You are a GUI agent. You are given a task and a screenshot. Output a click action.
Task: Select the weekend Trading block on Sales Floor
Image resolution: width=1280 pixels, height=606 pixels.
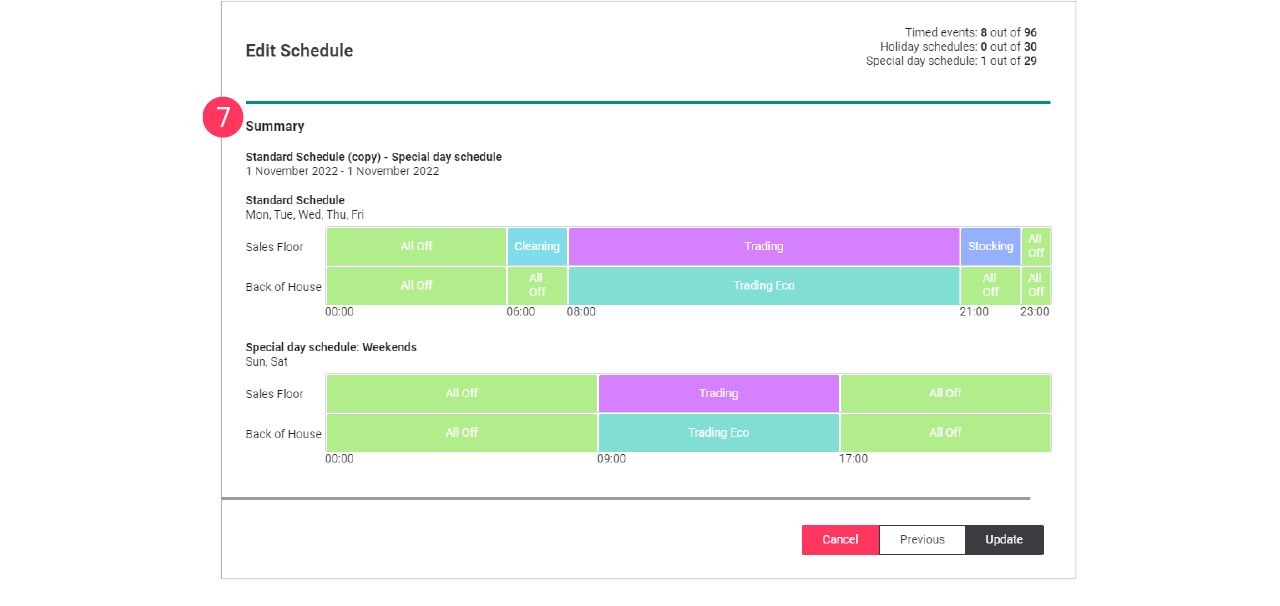(718, 393)
